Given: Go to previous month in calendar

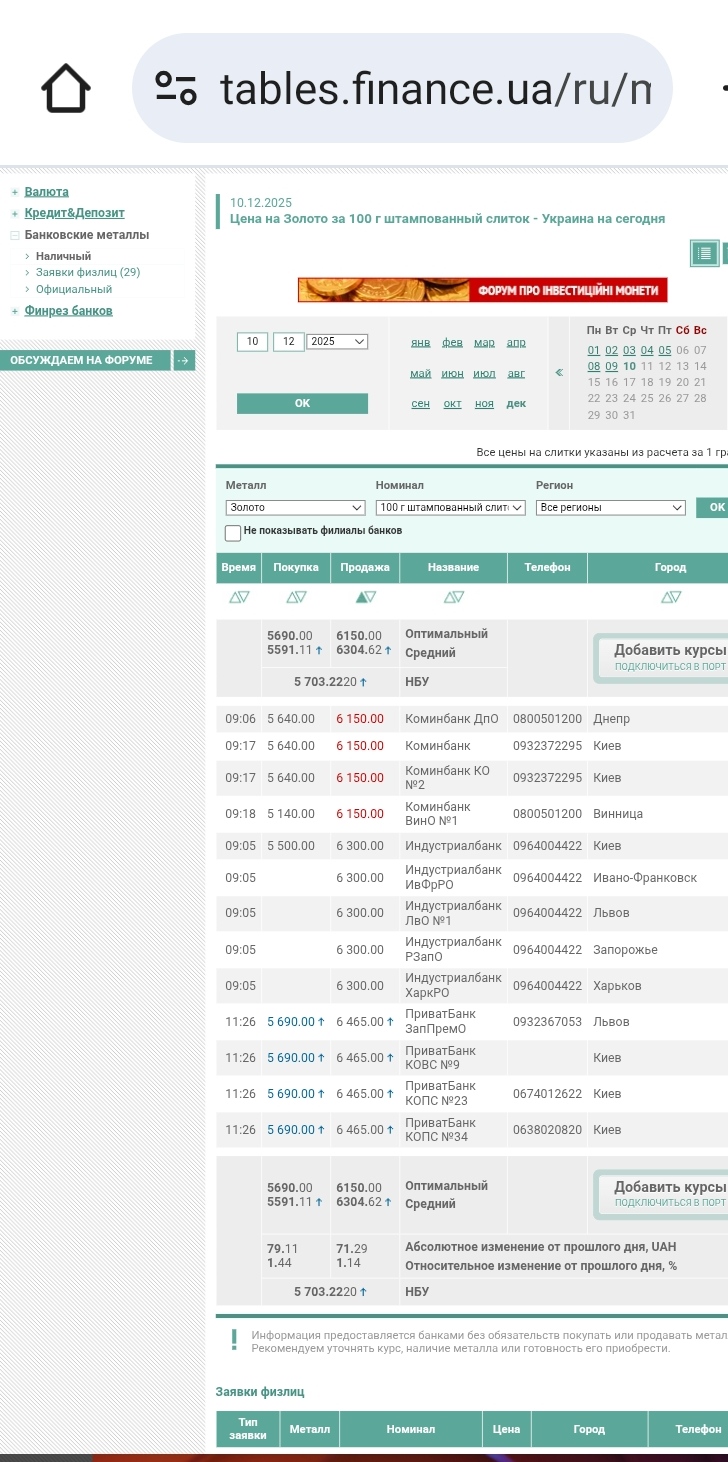Looking at the screenshot, I should (x=559, y=373).
